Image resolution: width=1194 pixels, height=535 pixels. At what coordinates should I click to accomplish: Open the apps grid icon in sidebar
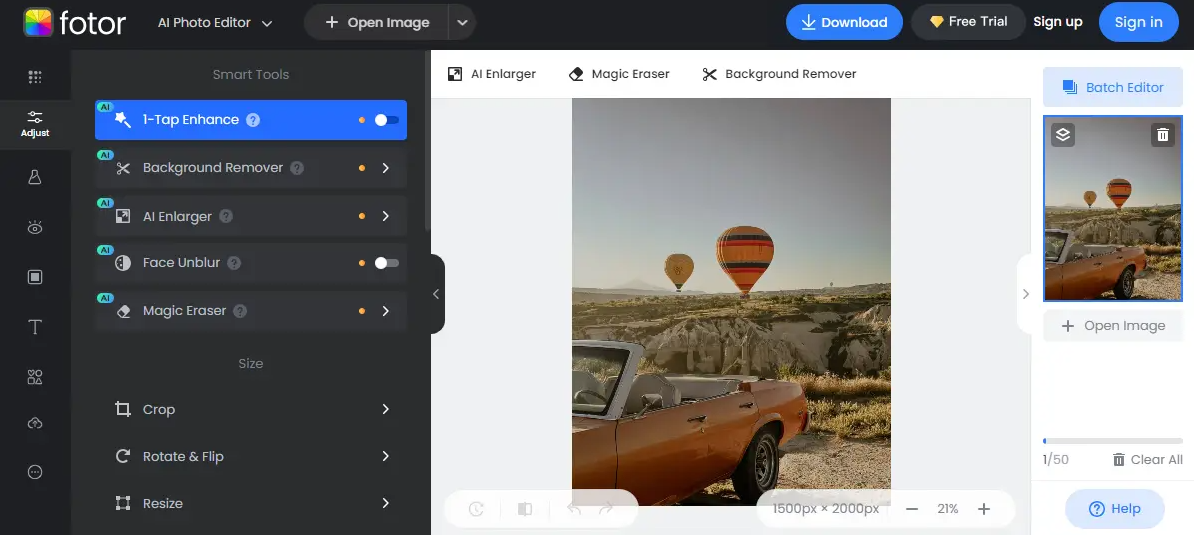click(x=35, y=77)
